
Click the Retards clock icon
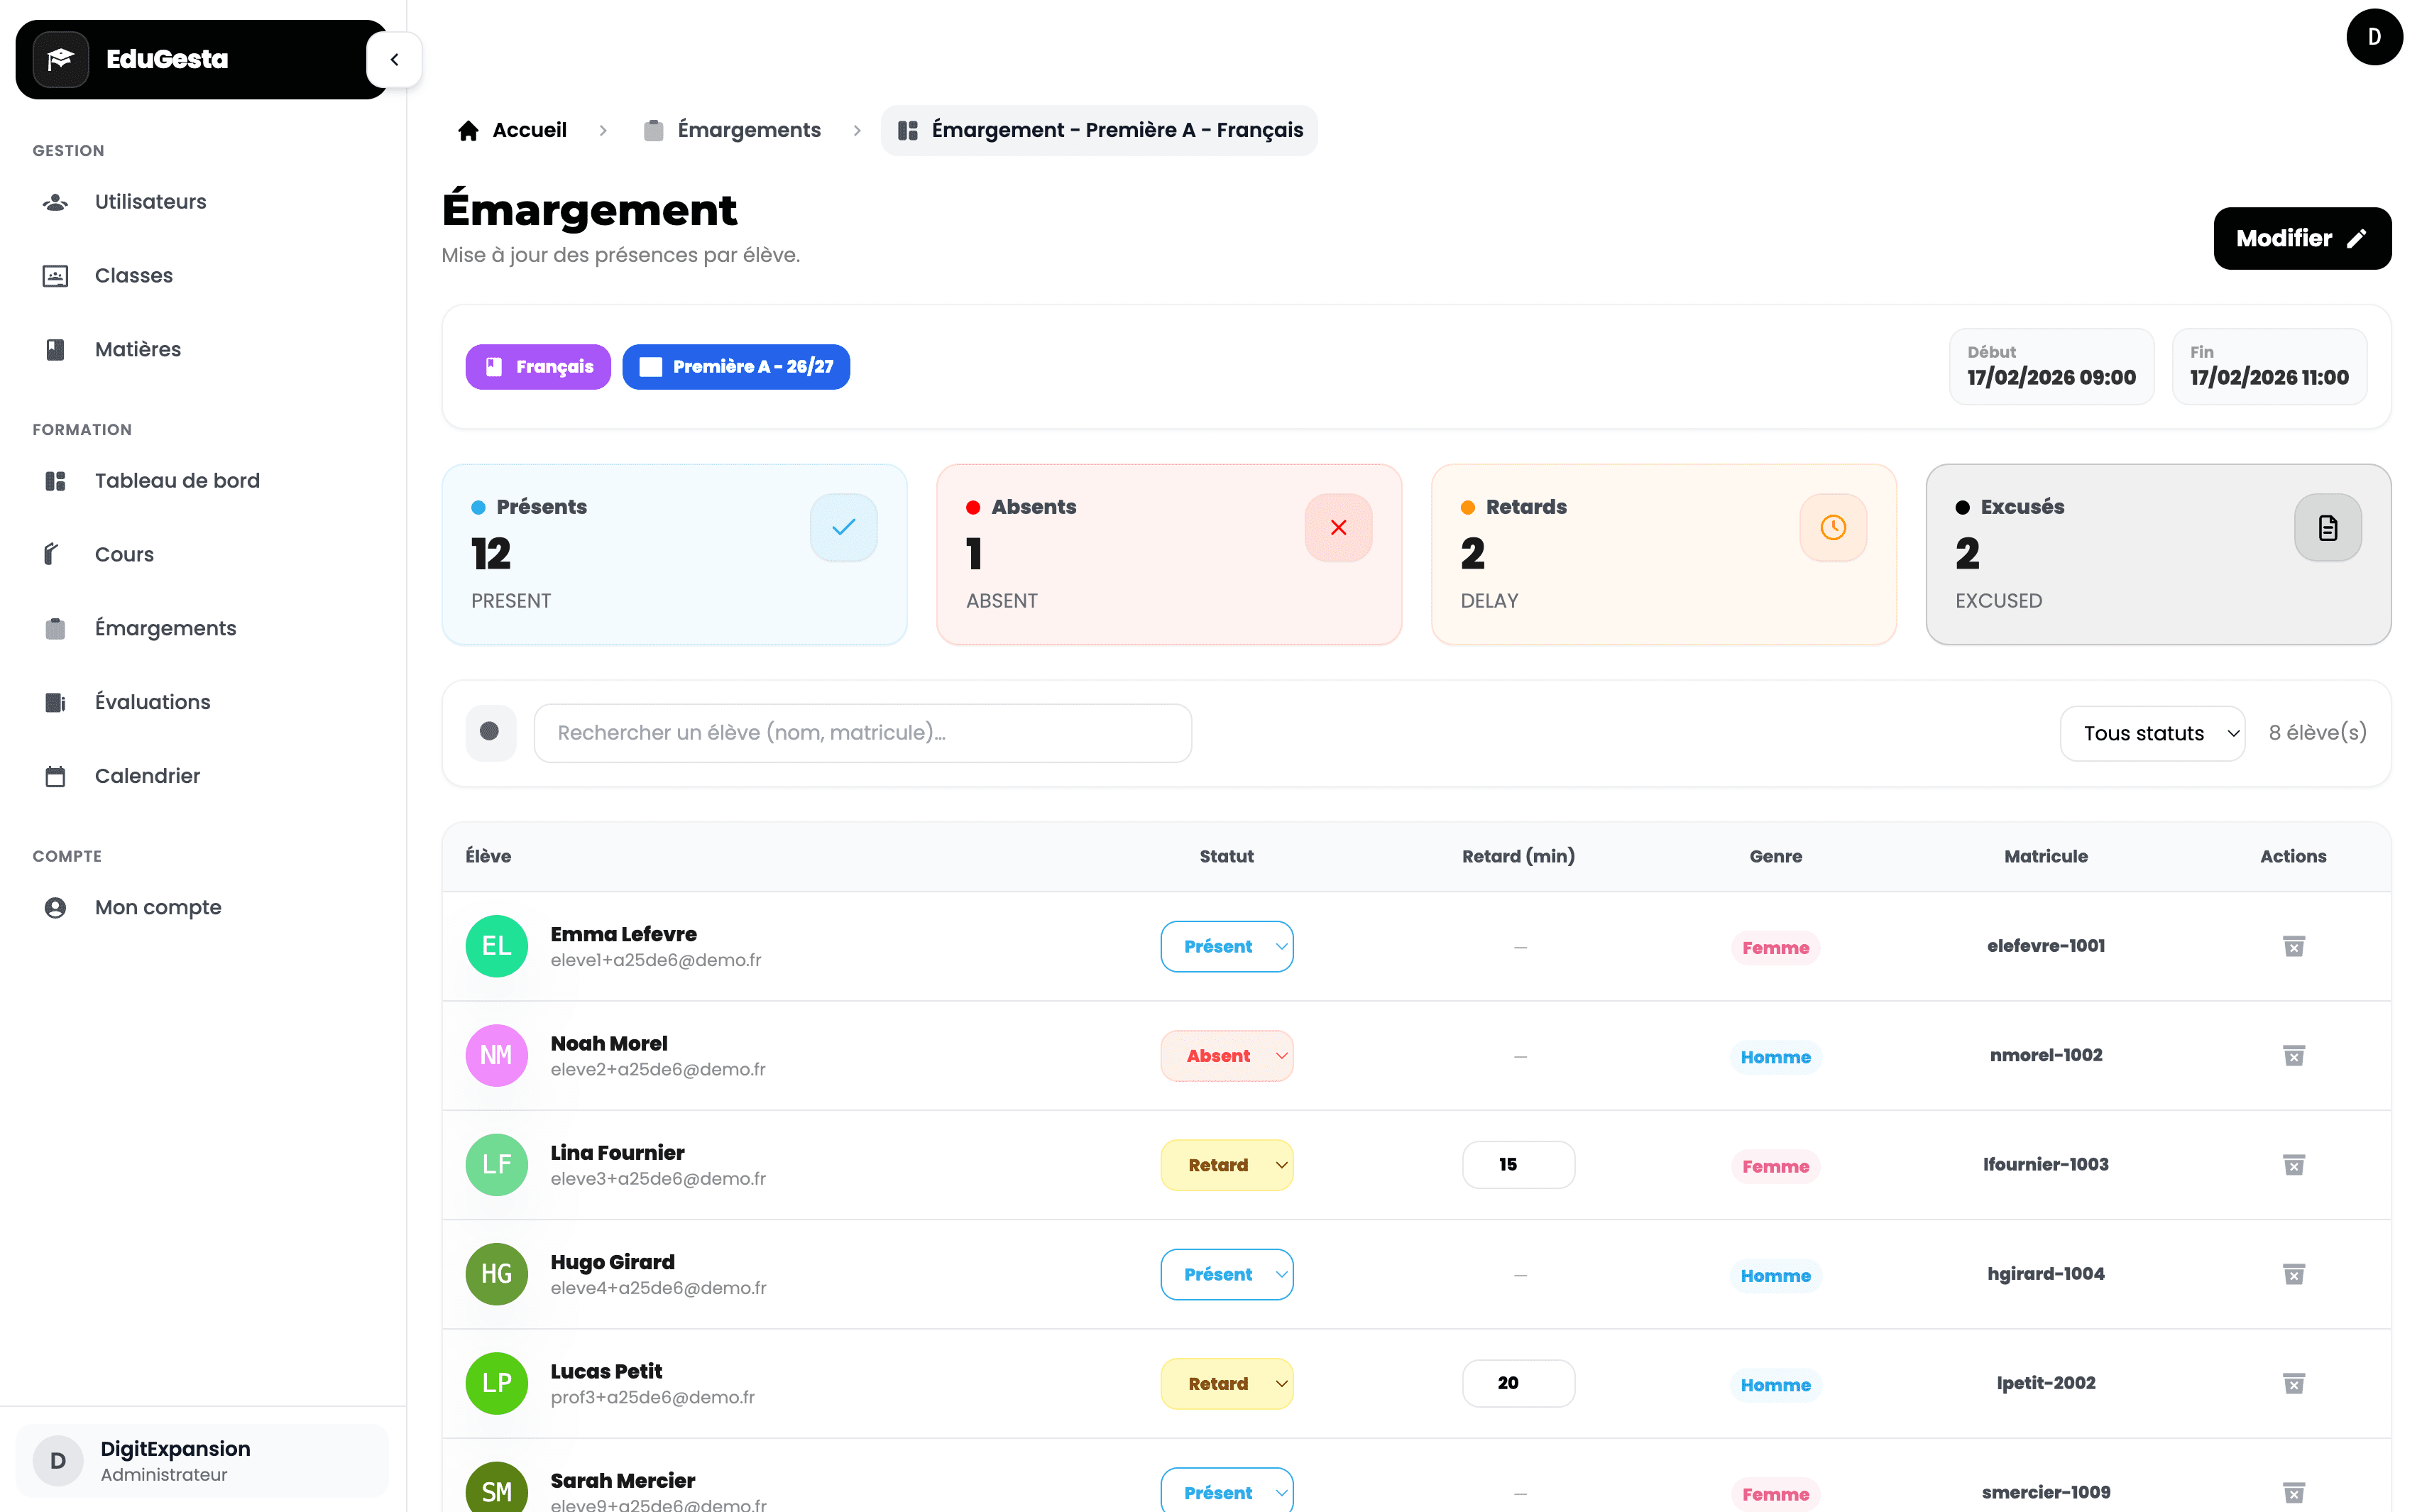point(1832,527)
